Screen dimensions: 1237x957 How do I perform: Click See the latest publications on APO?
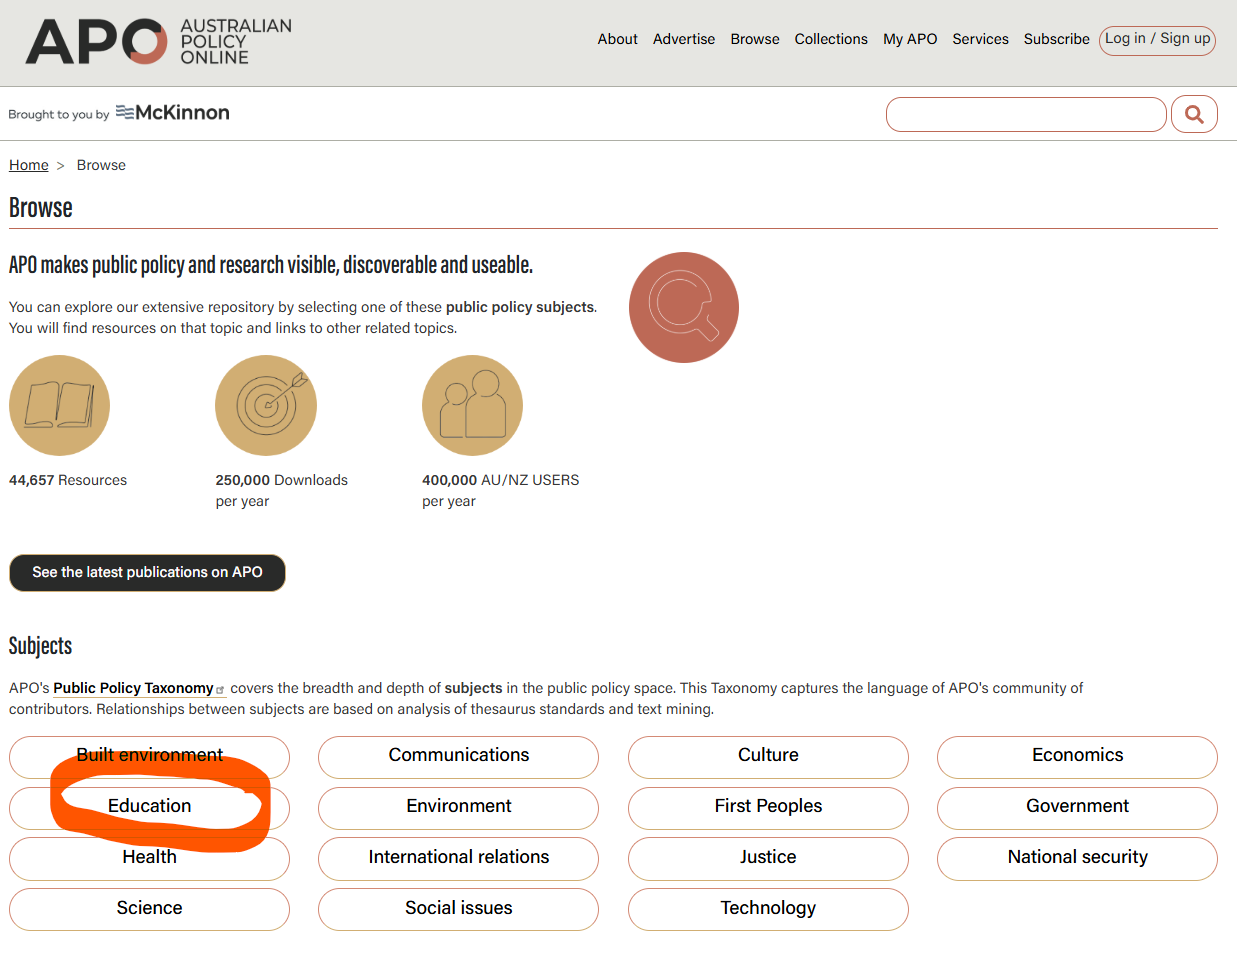147,572
